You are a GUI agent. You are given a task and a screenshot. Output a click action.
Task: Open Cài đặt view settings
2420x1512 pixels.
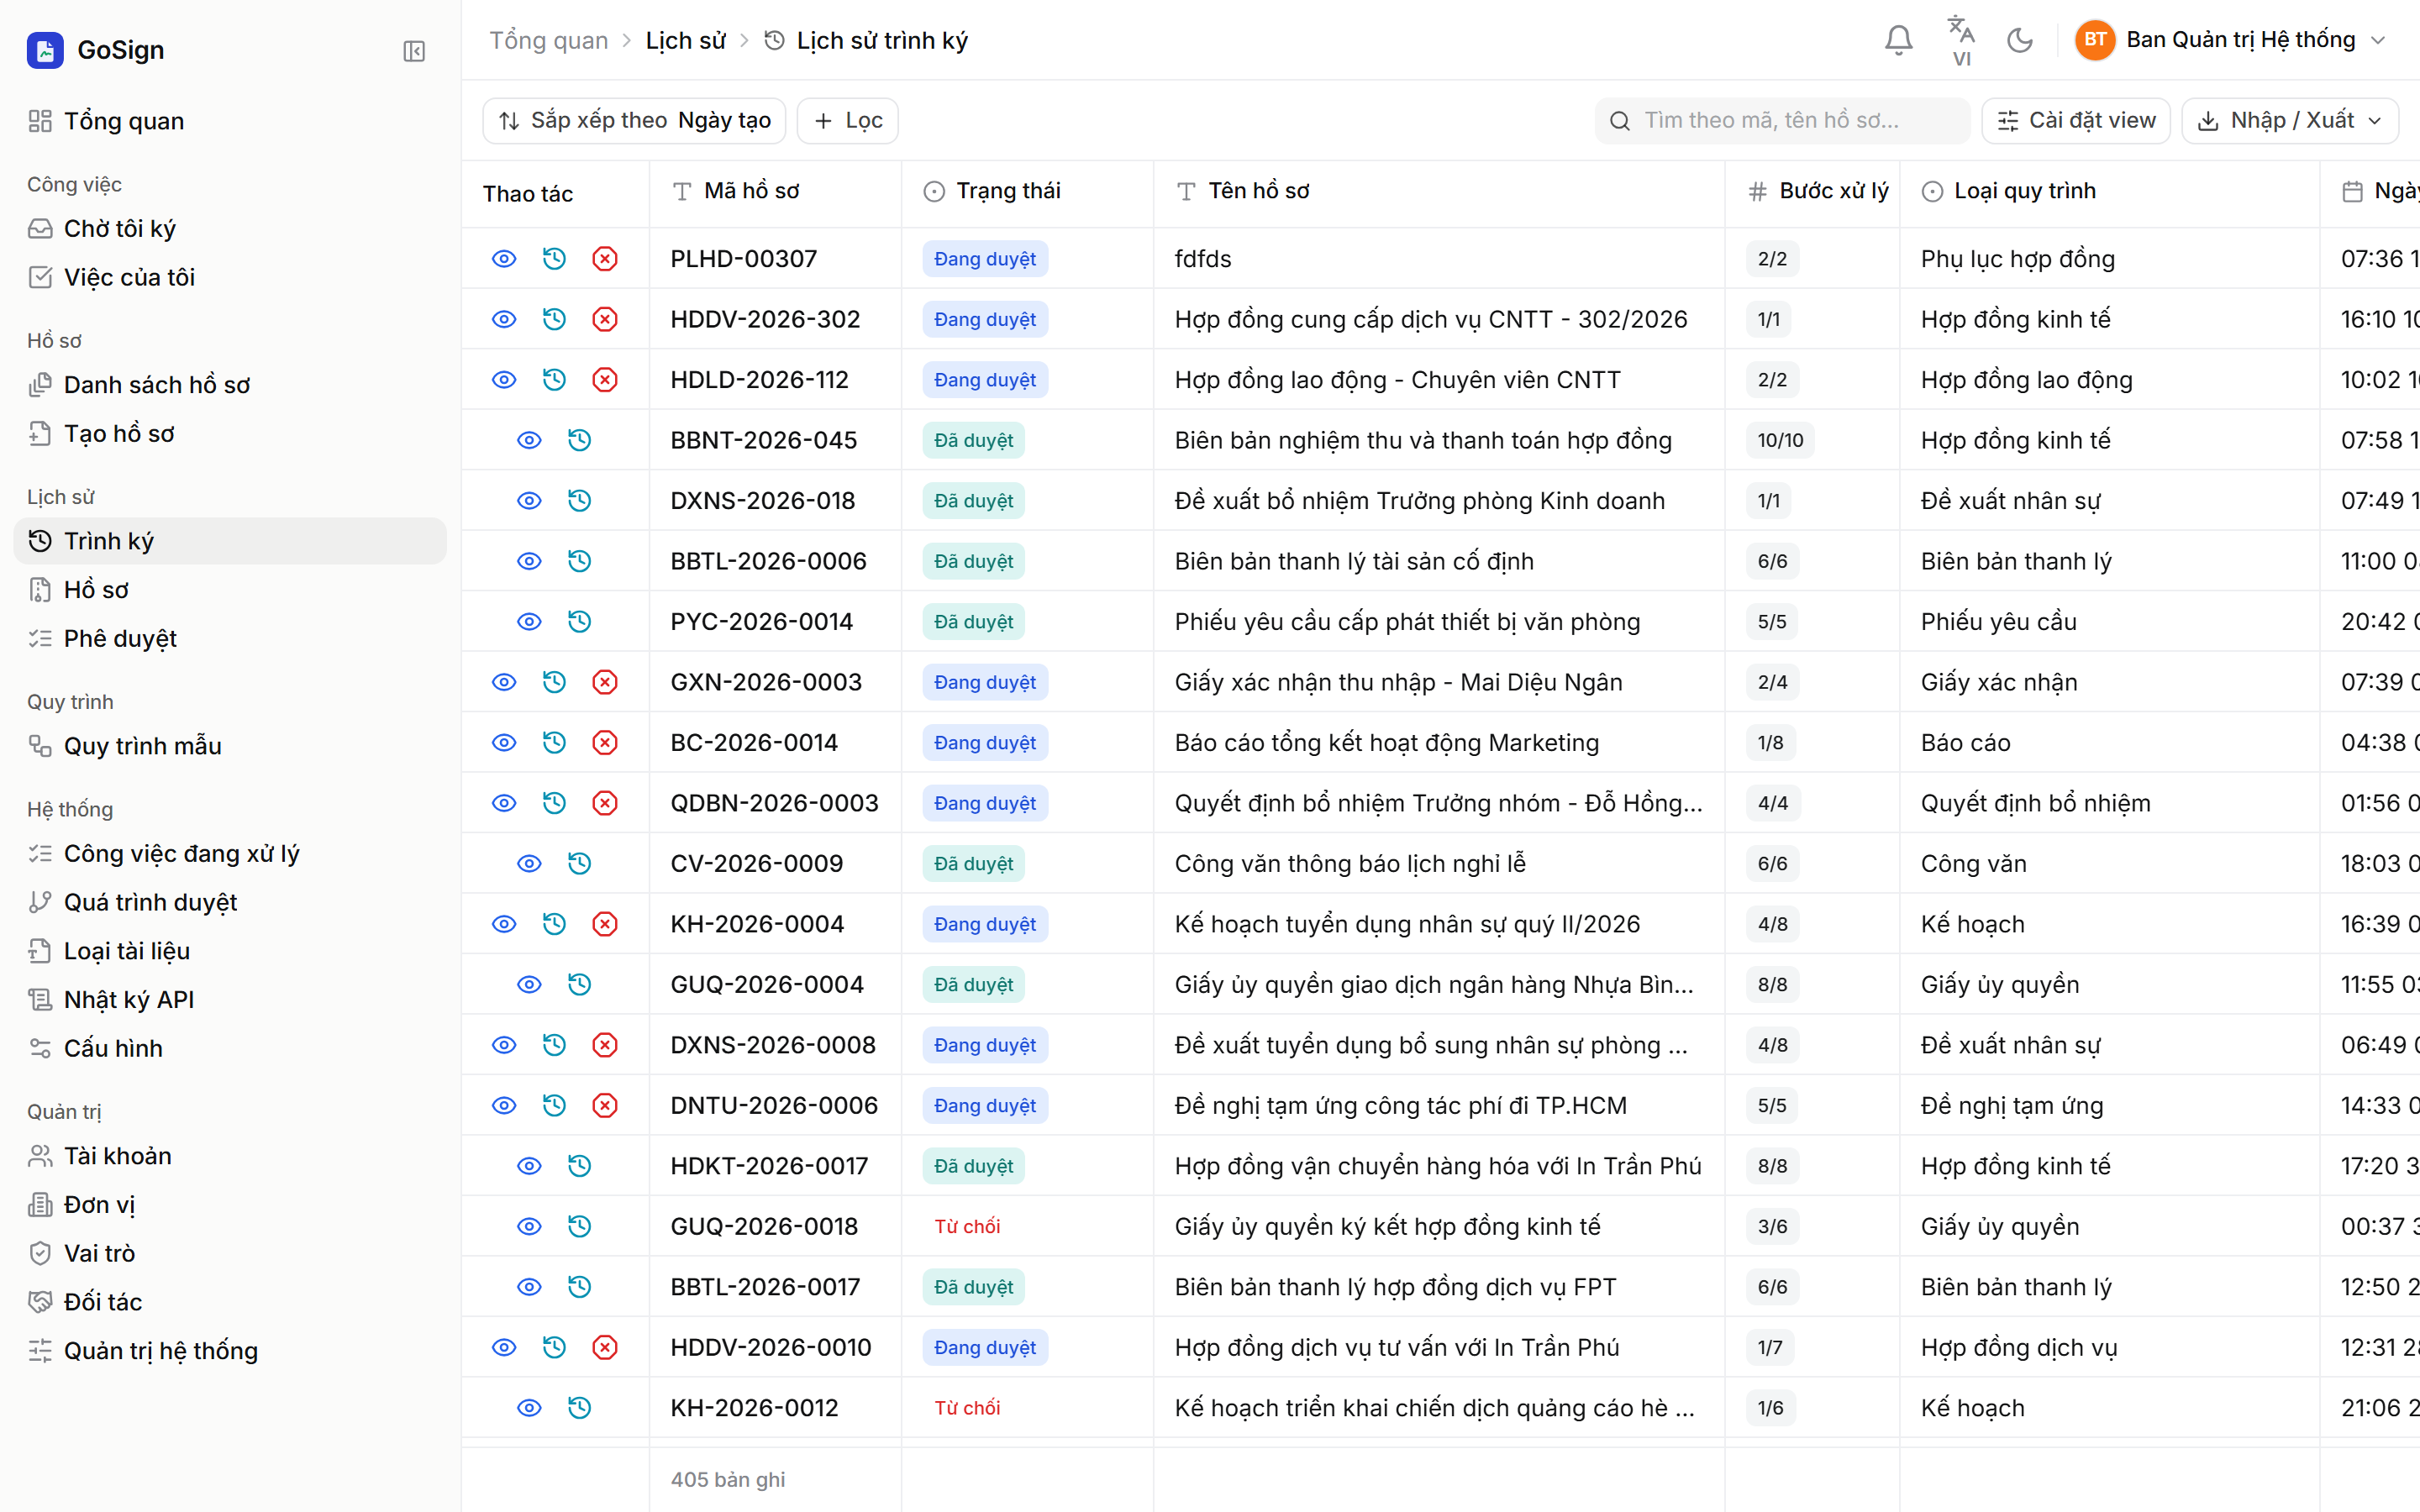click(x=2076, y=121)
